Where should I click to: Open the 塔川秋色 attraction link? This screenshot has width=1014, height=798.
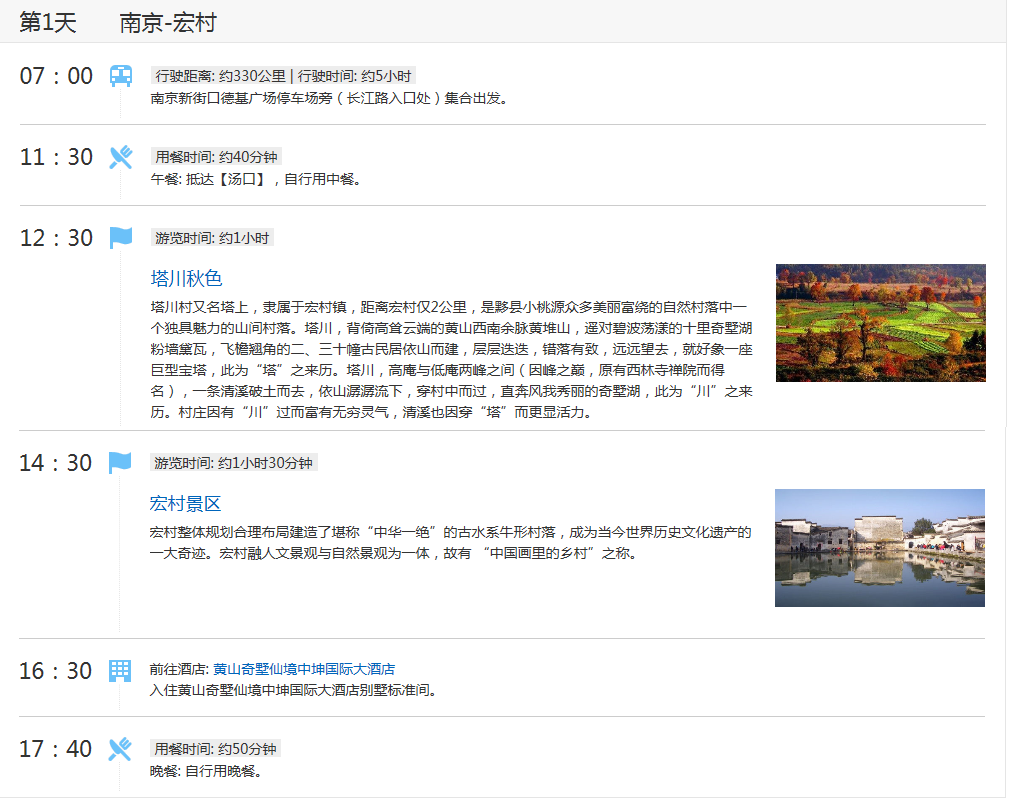click(186, 279)
